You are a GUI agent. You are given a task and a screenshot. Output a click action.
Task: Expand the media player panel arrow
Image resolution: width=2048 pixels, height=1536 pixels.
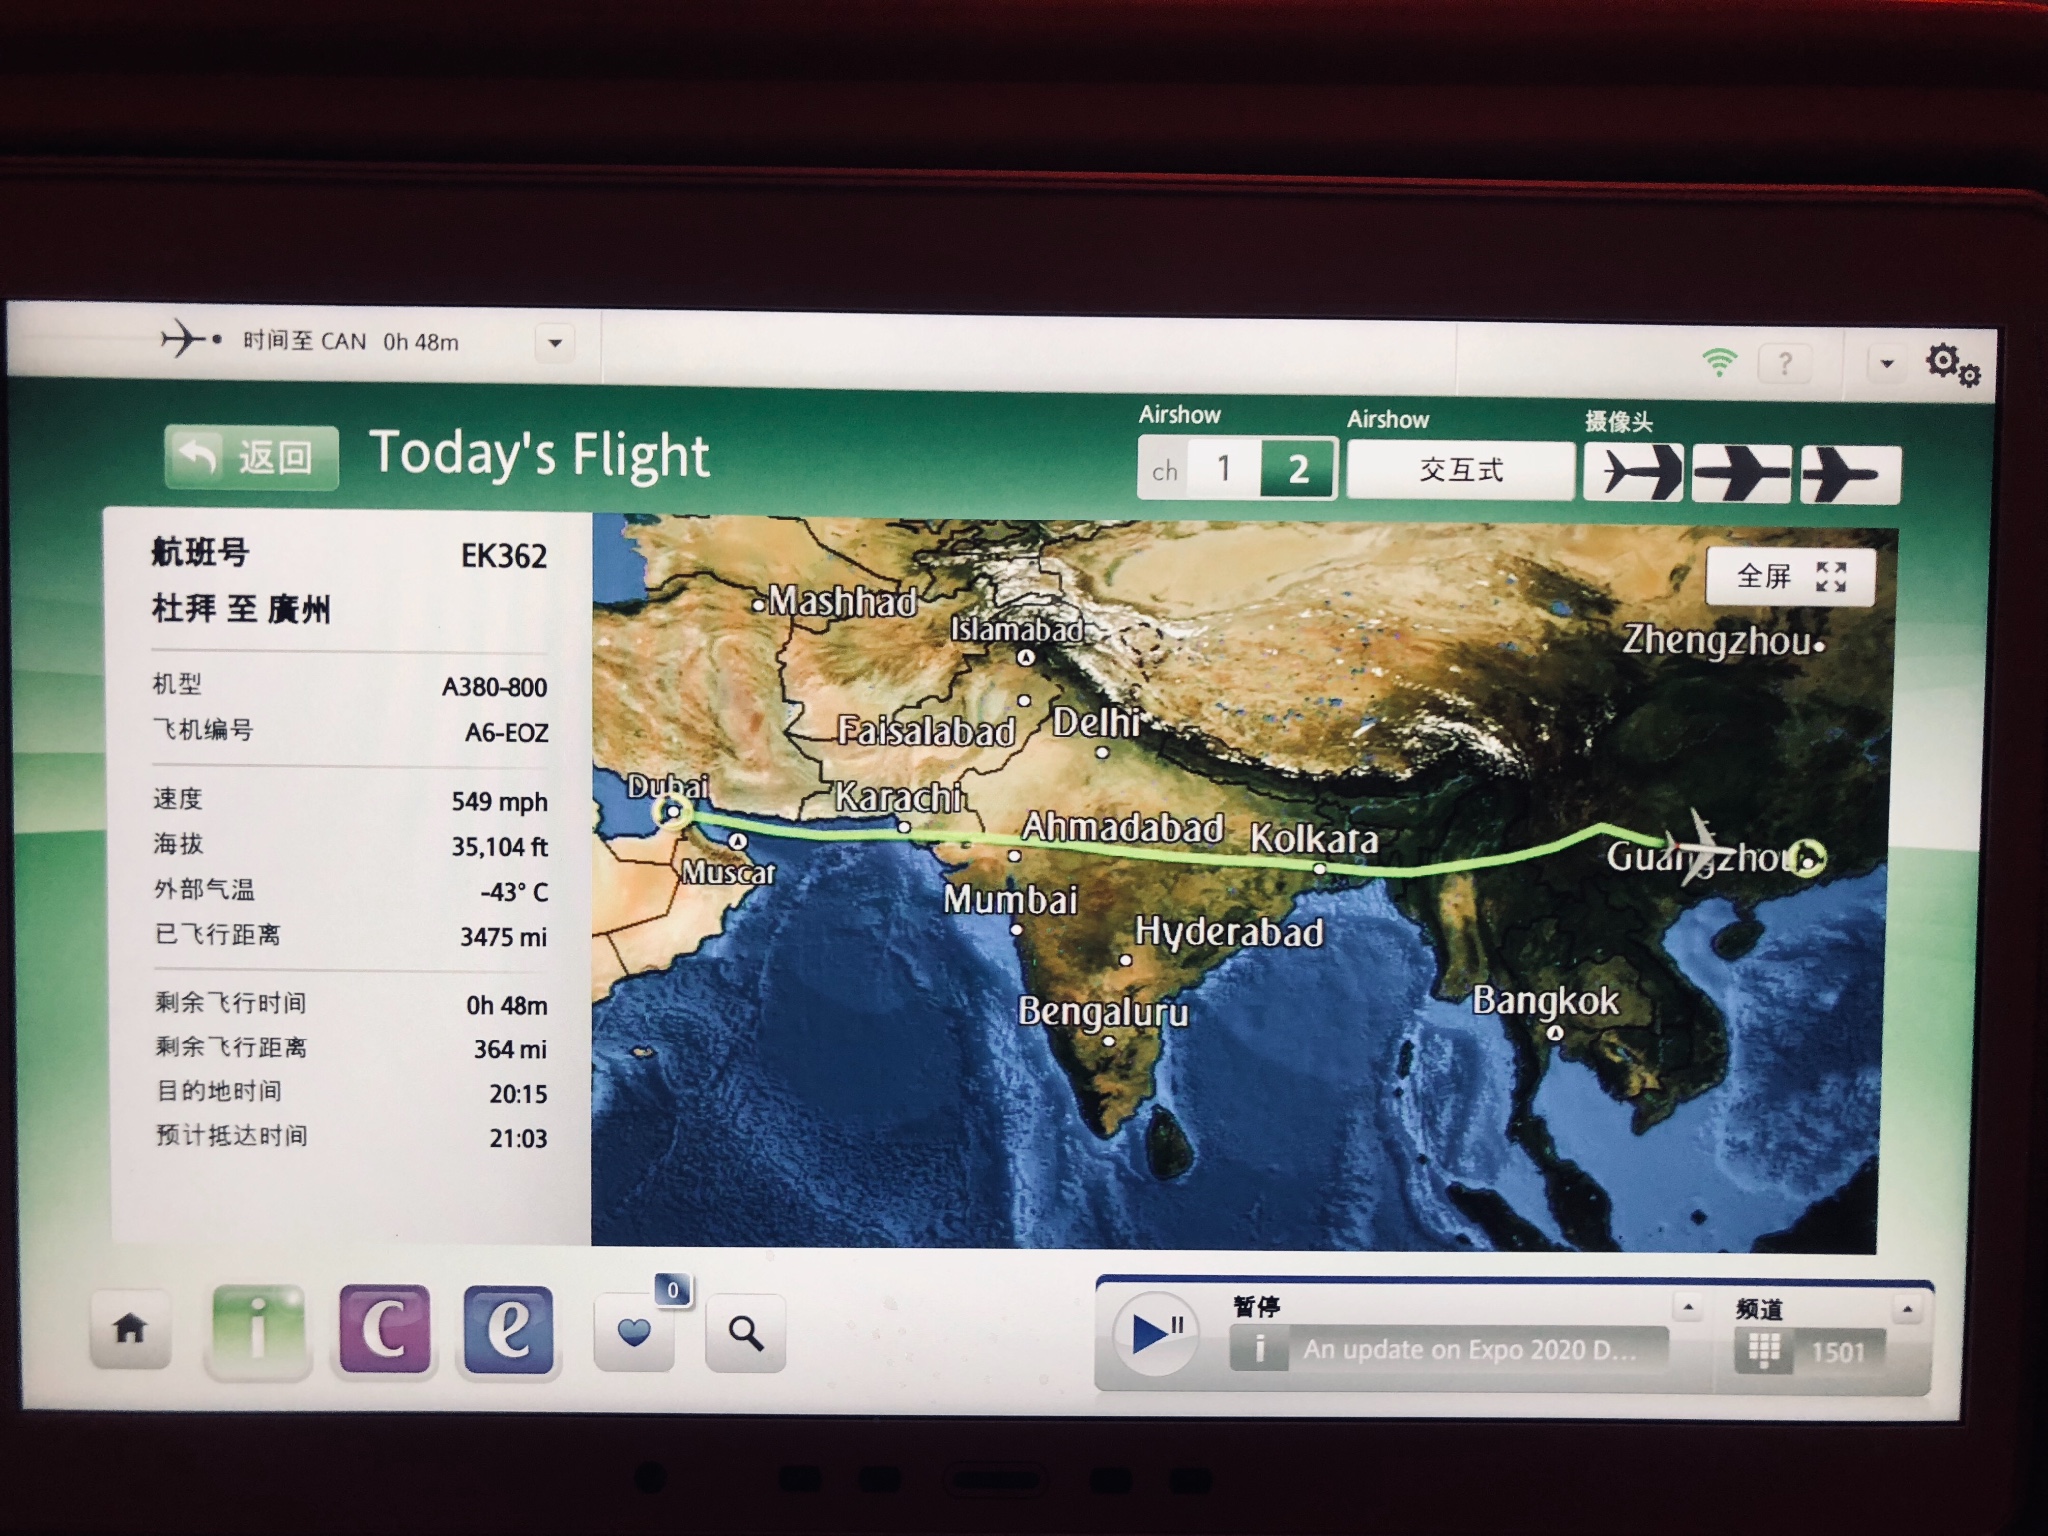click(x=1687, y=1307)
